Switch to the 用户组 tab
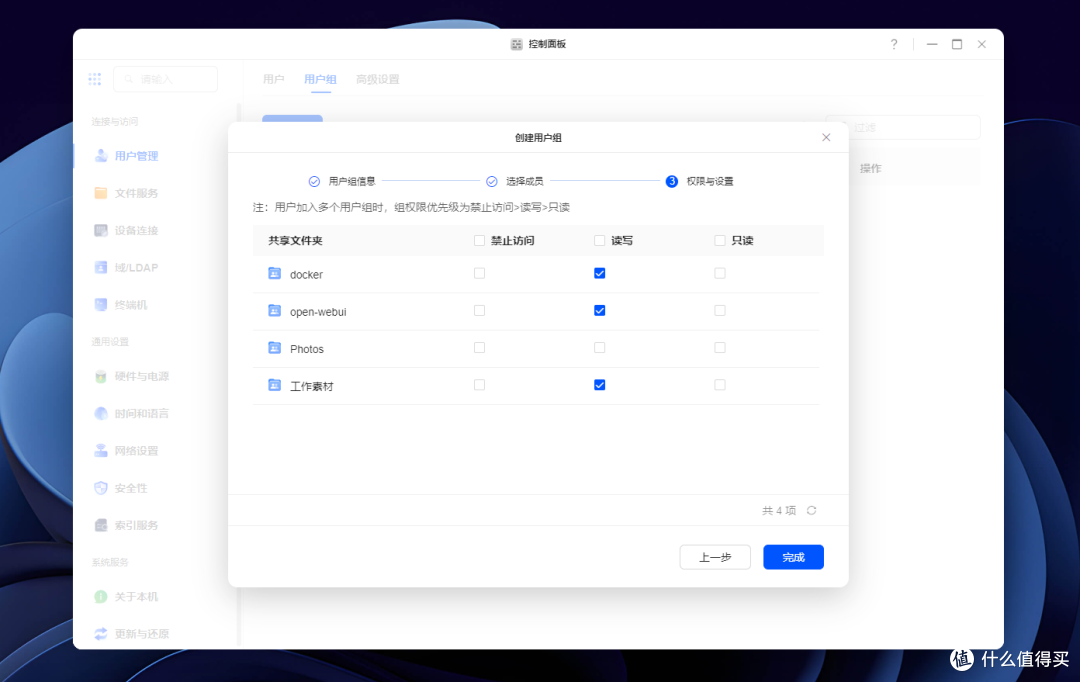 click(320, 79)
